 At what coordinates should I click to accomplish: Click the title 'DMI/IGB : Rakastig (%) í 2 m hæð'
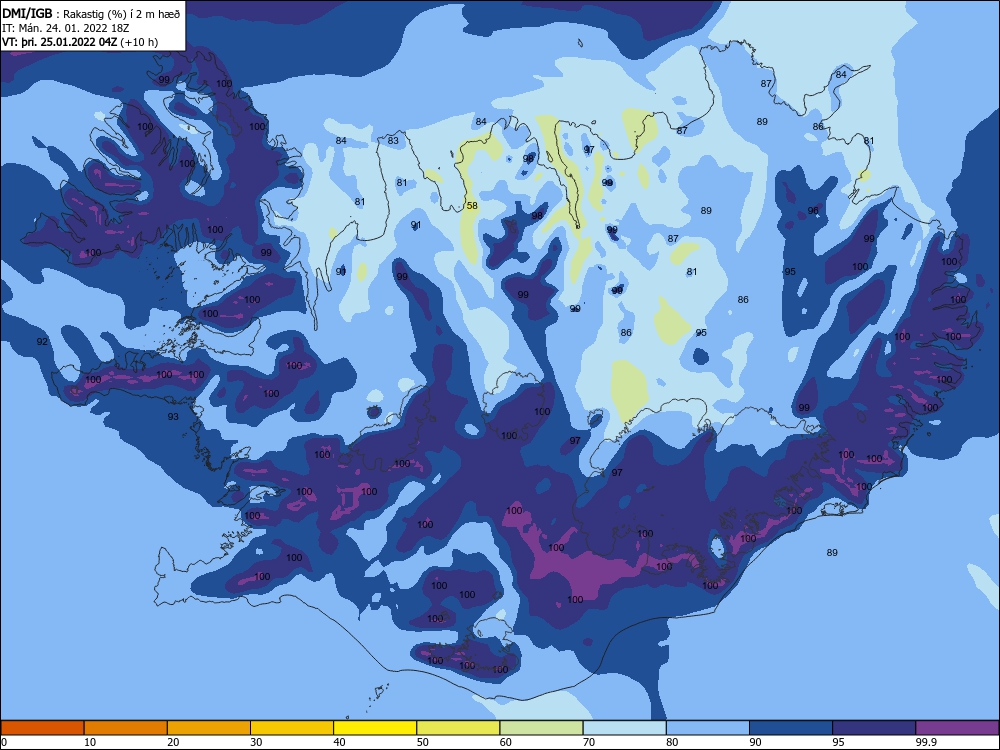tap(91, 13)
